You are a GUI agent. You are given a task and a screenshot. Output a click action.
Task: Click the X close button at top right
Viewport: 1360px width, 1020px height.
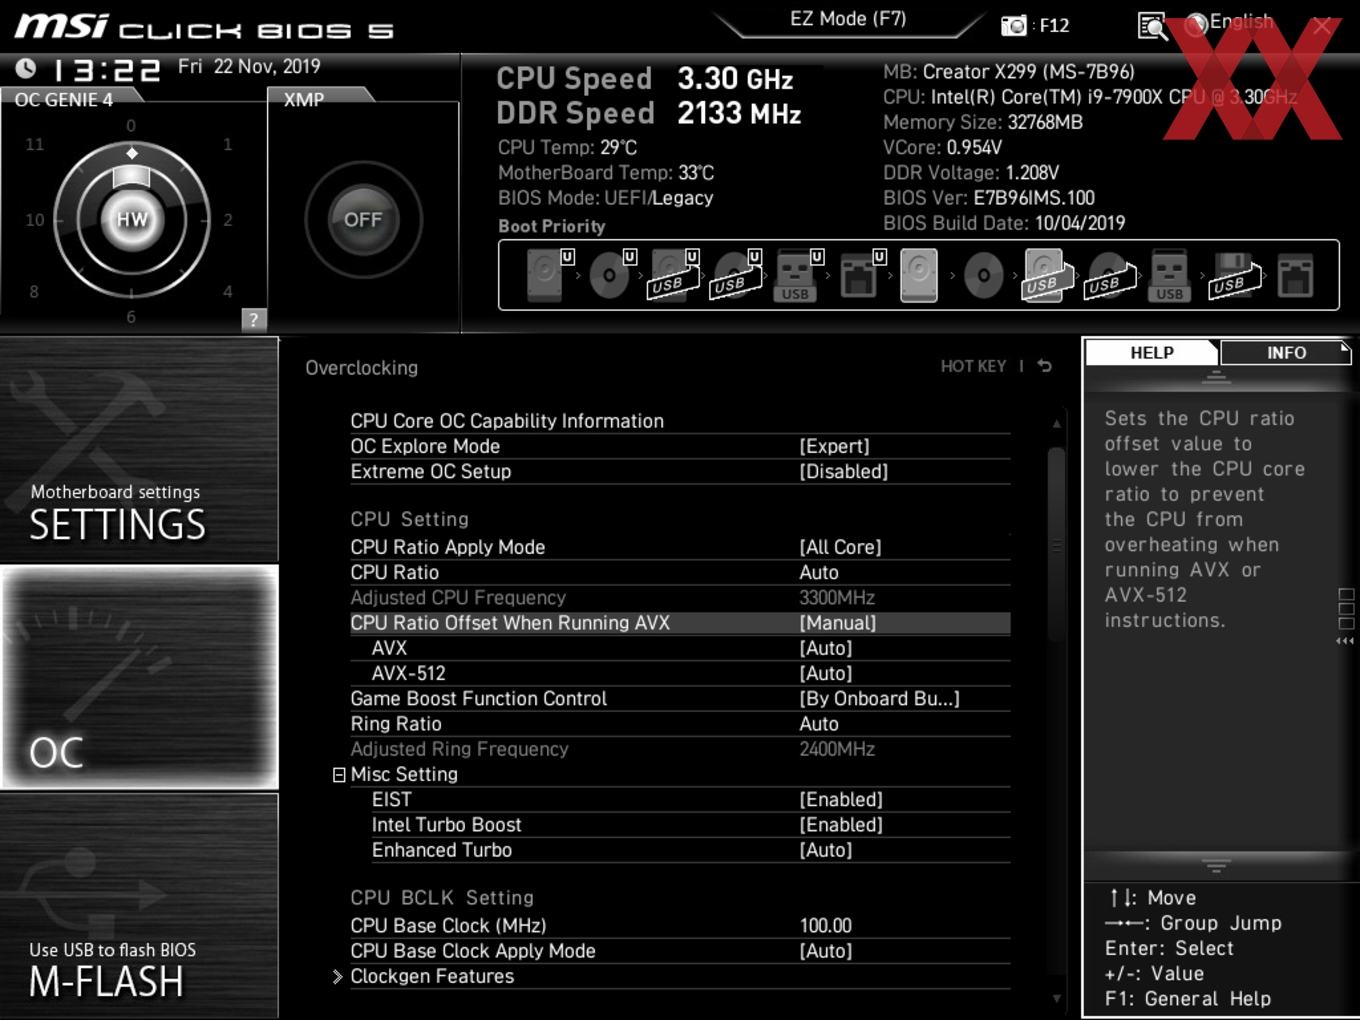pos(1322,26)
